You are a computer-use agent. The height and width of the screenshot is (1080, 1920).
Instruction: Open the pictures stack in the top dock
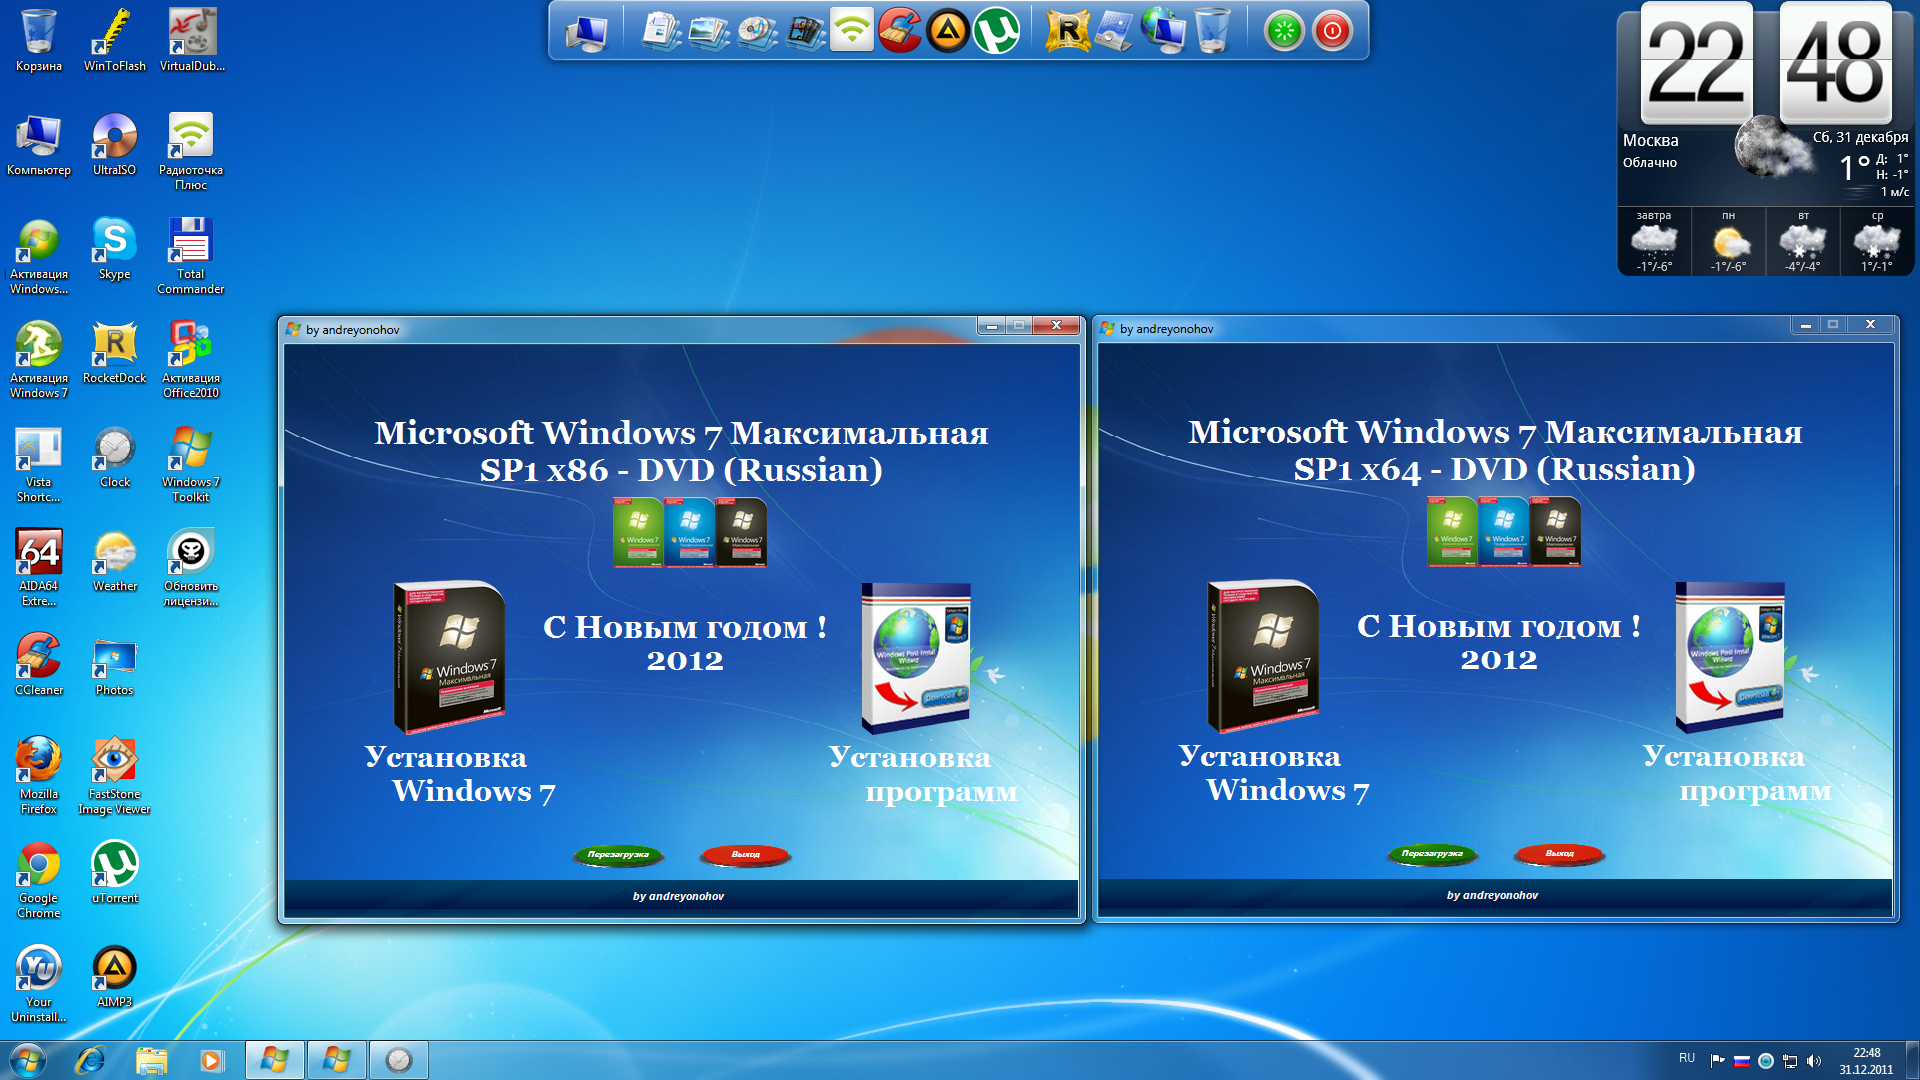[x=709, y=32]
